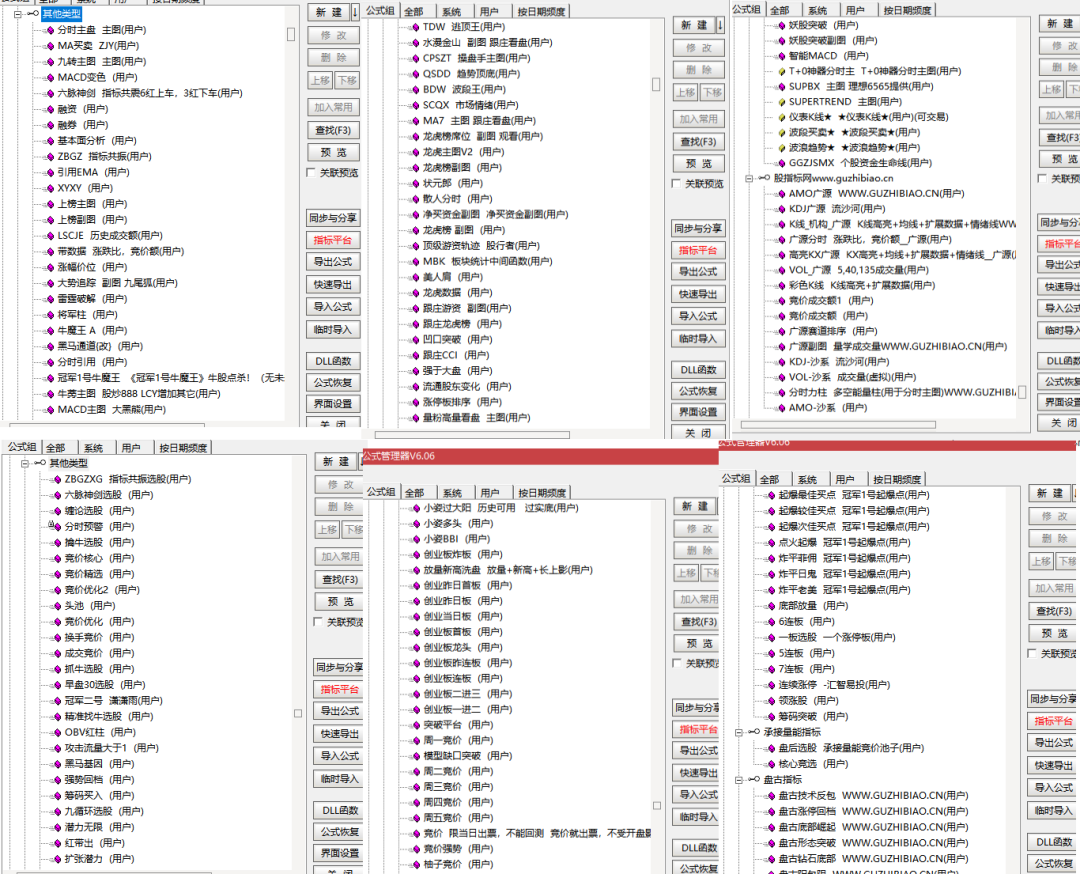Click the icon beside ZBGZXG 指标共振选股
This screenshot has height=874, width=1080.
coord(57,479)
